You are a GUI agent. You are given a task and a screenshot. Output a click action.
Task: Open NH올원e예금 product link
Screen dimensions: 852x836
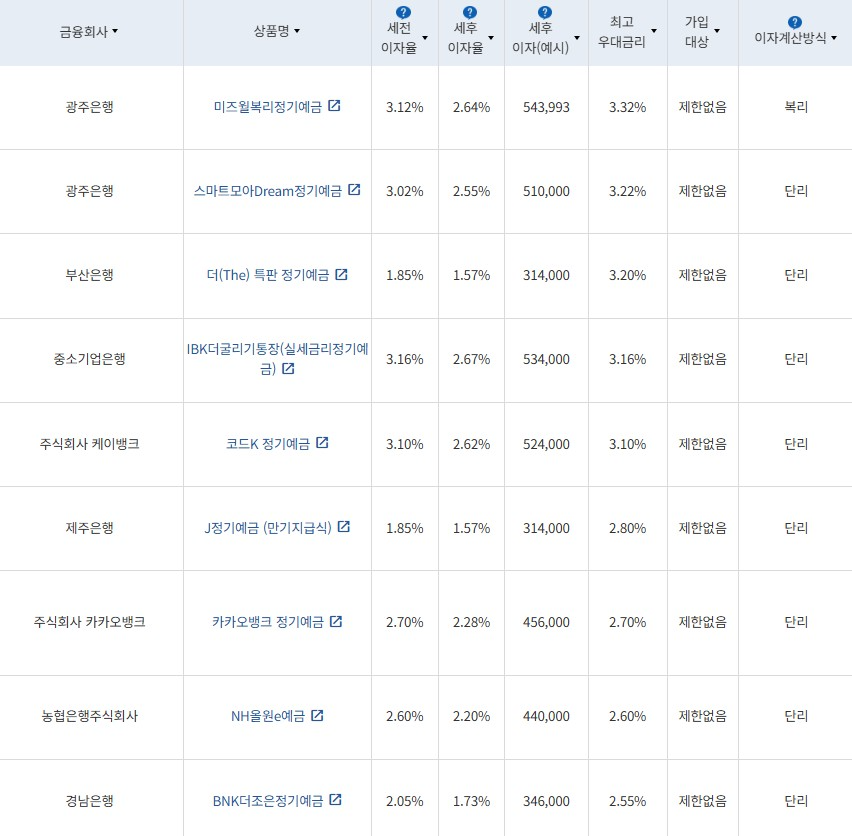coord(268,716)
